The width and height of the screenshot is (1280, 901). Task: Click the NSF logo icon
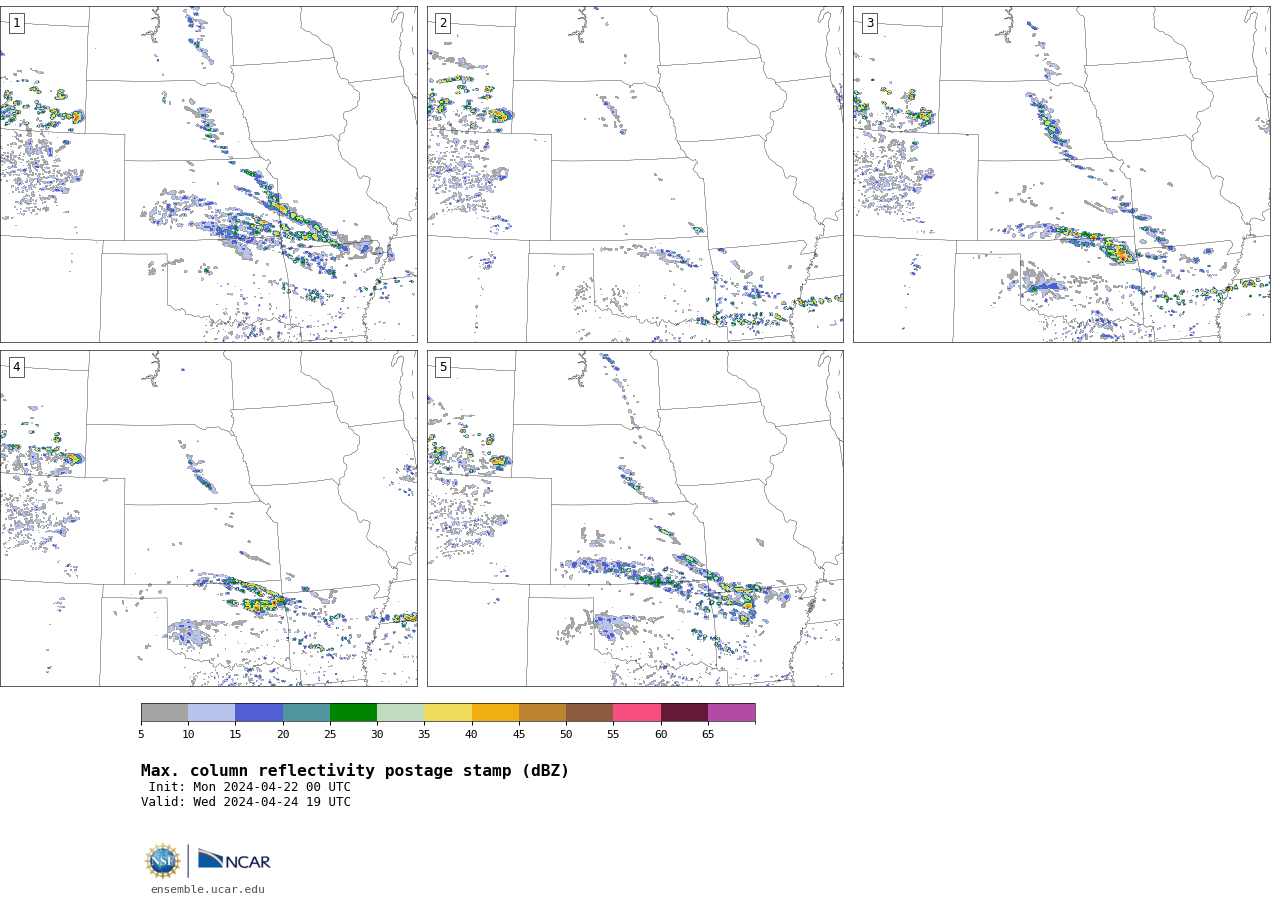[x=163, y=861]
